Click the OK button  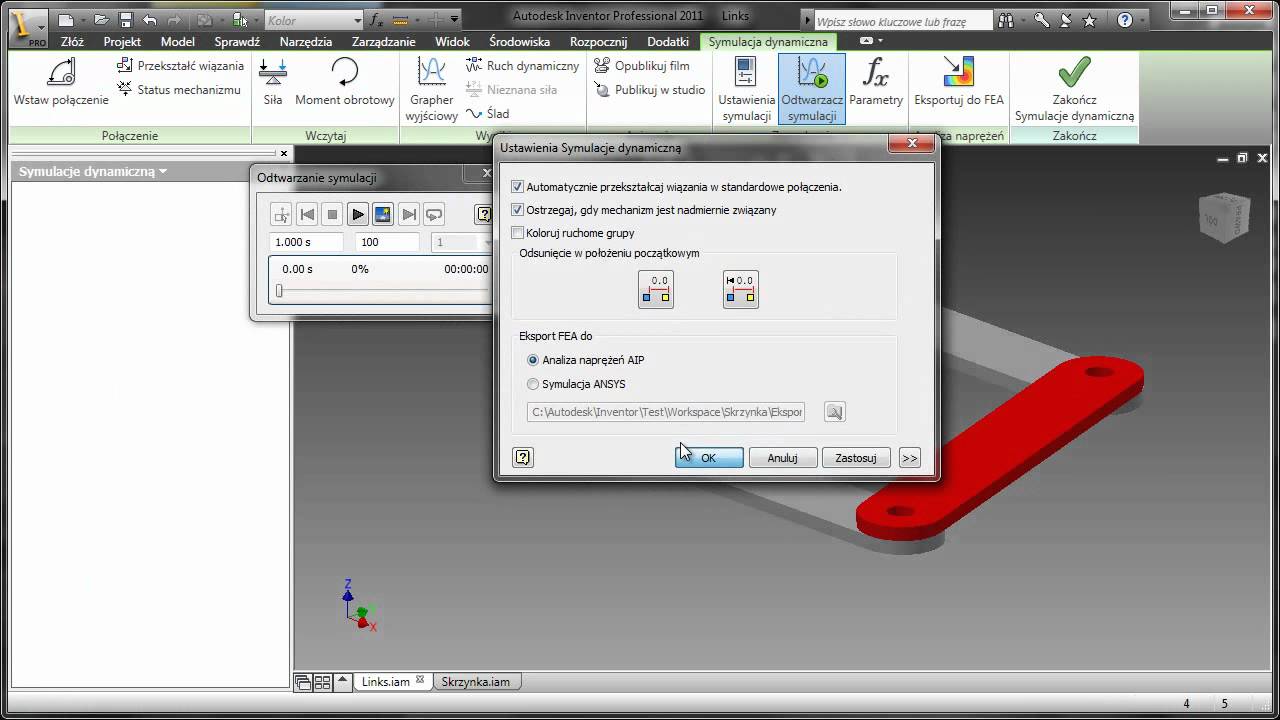point(709,458)
